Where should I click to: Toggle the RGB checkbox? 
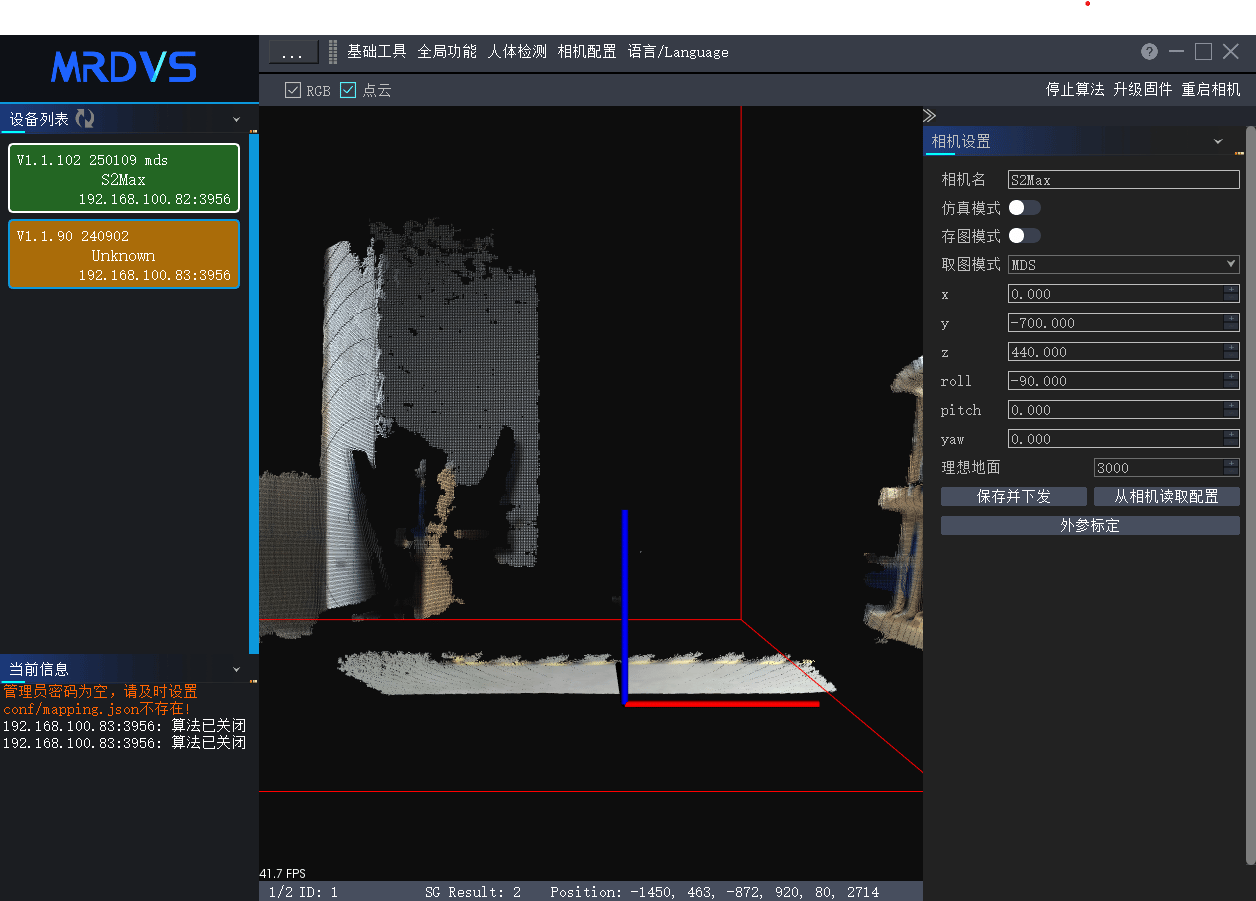point(293,90)
